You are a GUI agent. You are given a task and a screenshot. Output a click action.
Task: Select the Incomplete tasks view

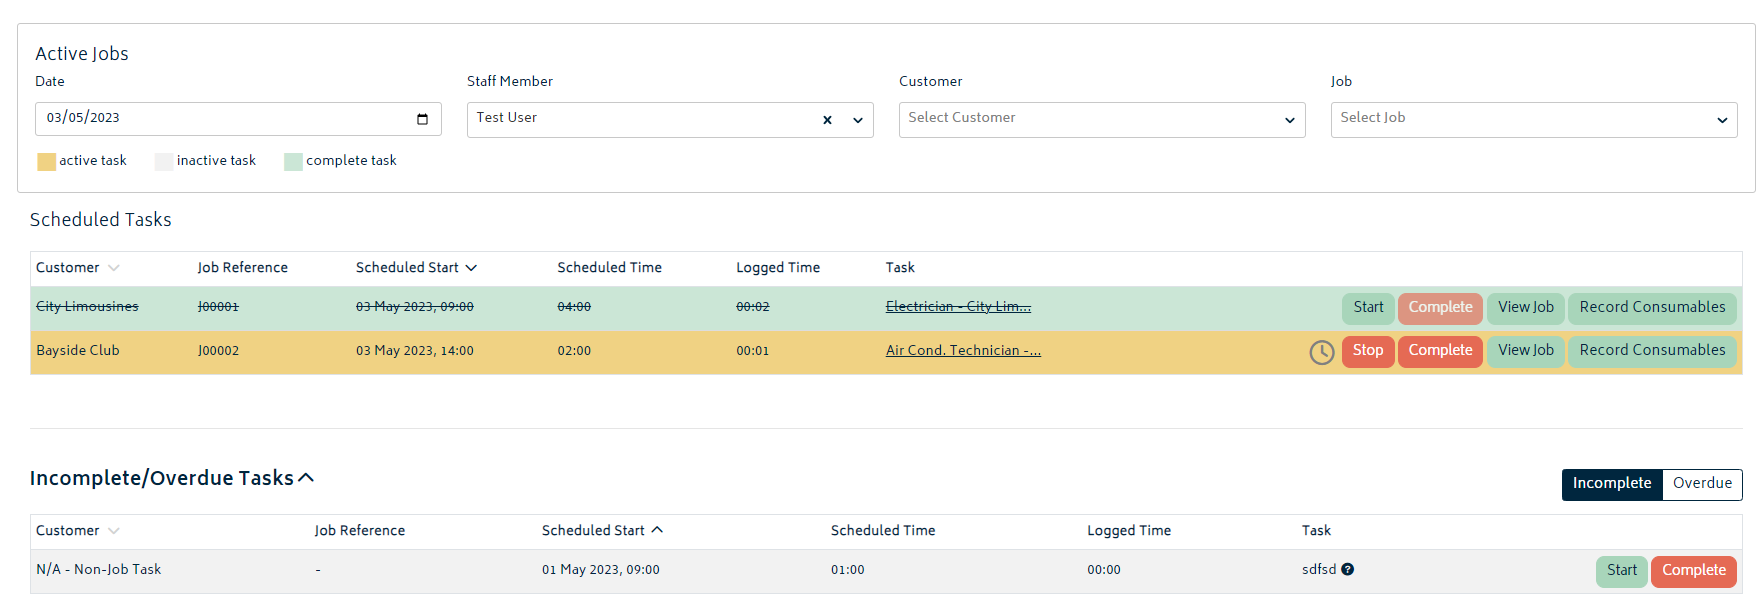click(1612, 484)
